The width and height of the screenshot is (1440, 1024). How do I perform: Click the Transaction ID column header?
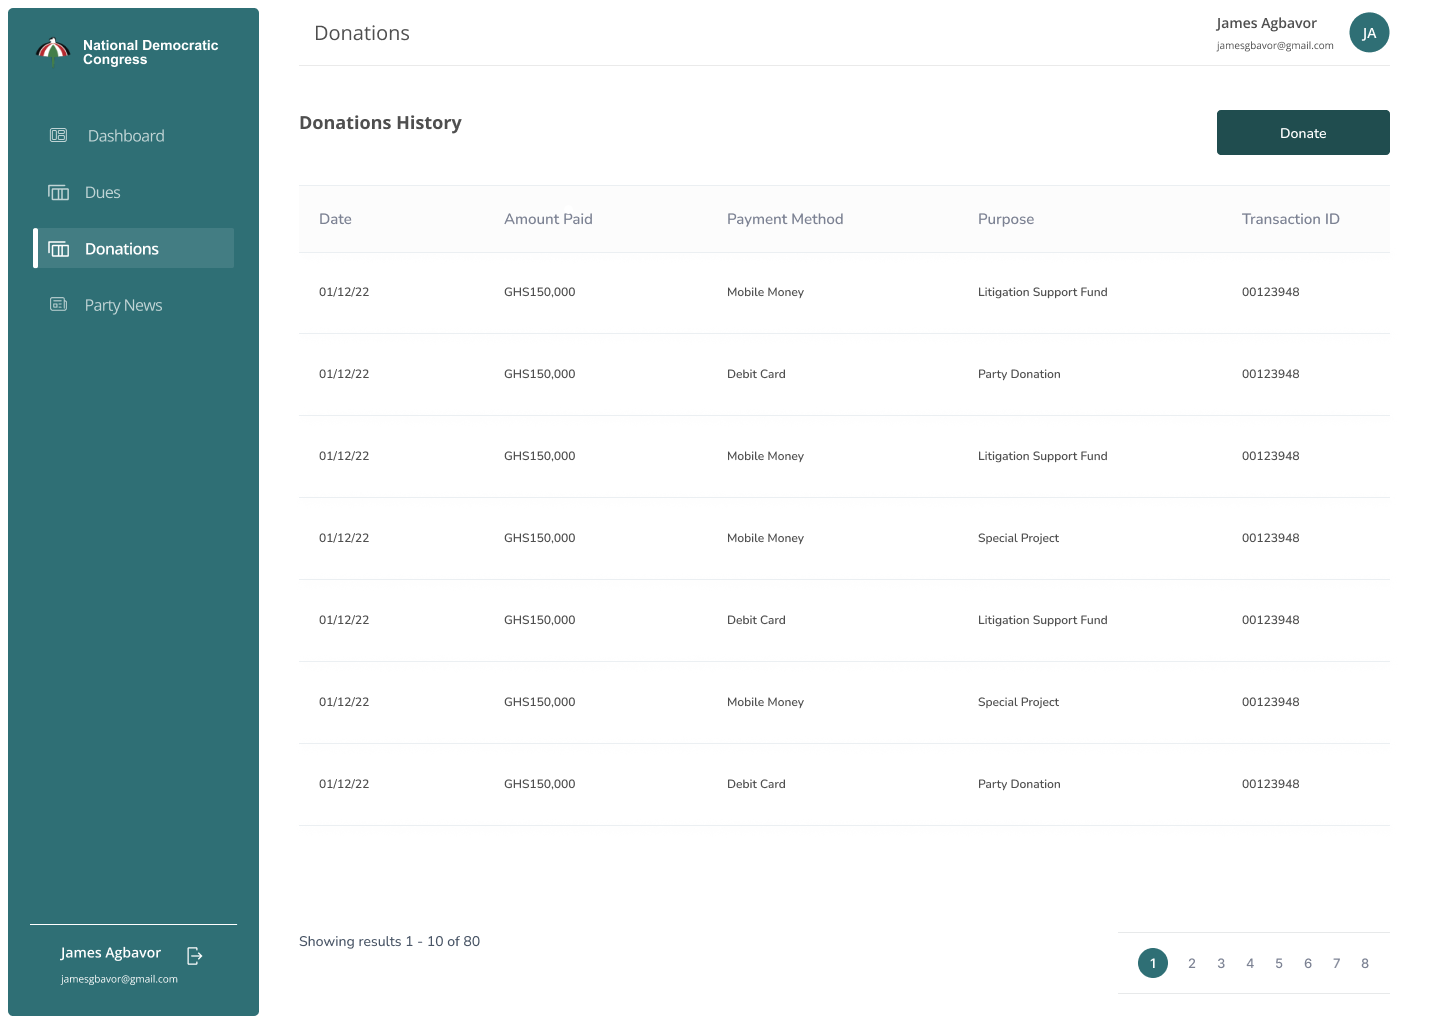(x=1290, y=219)
